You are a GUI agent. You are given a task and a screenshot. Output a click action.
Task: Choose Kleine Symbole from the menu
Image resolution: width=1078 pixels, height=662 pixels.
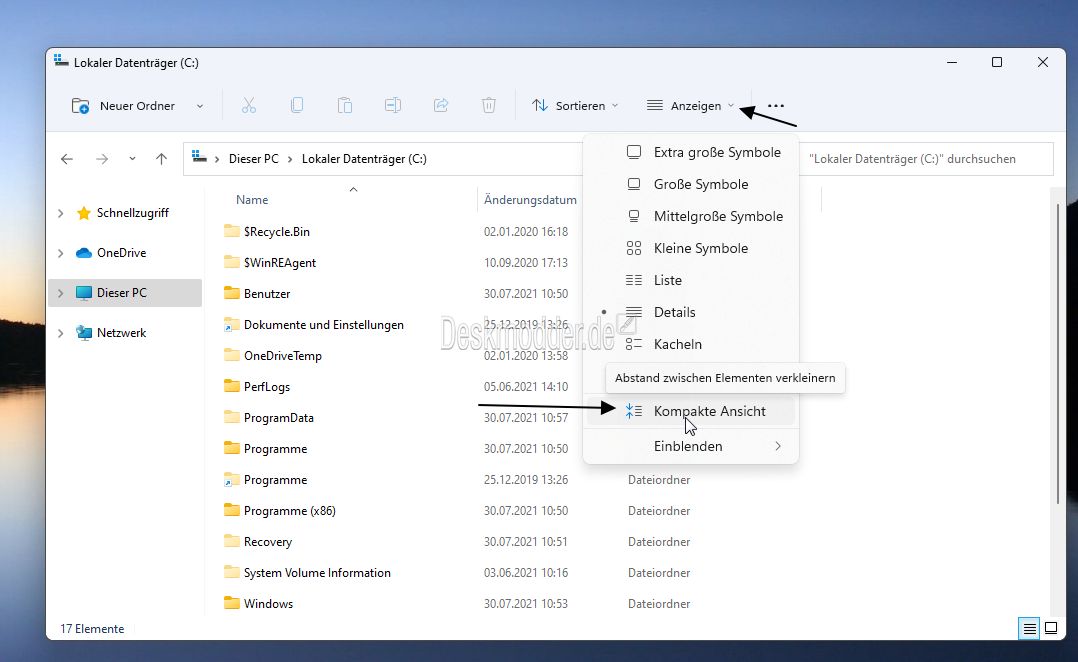point(691,248)
